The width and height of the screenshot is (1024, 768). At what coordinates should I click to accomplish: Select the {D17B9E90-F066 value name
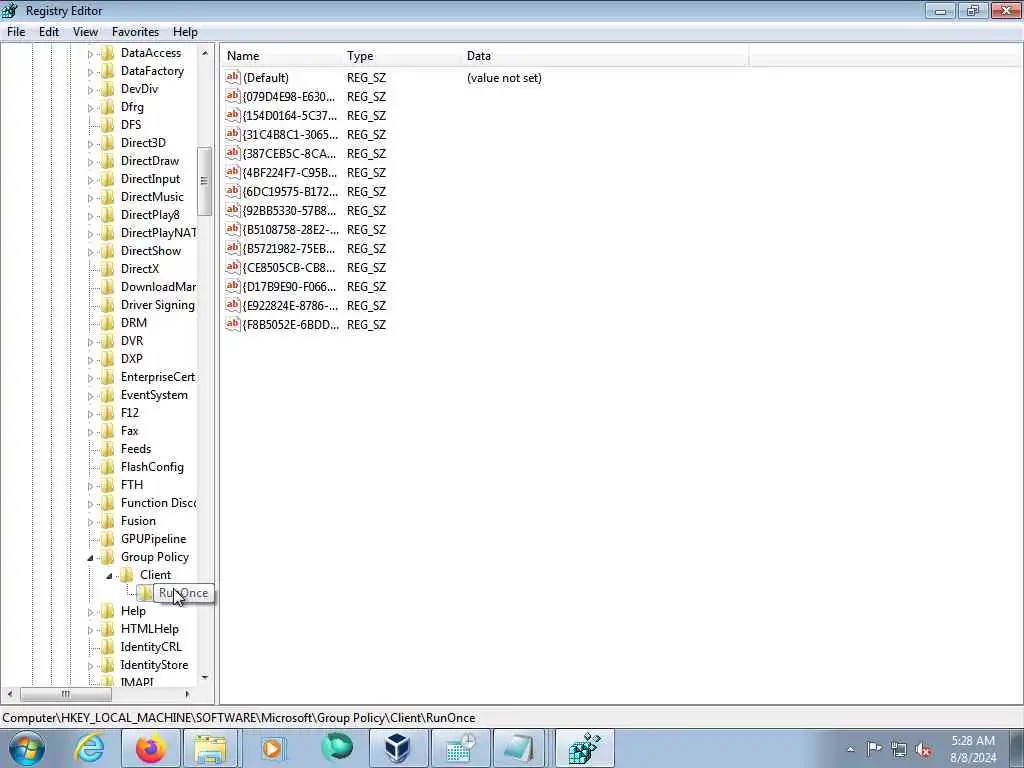[289, 286]
